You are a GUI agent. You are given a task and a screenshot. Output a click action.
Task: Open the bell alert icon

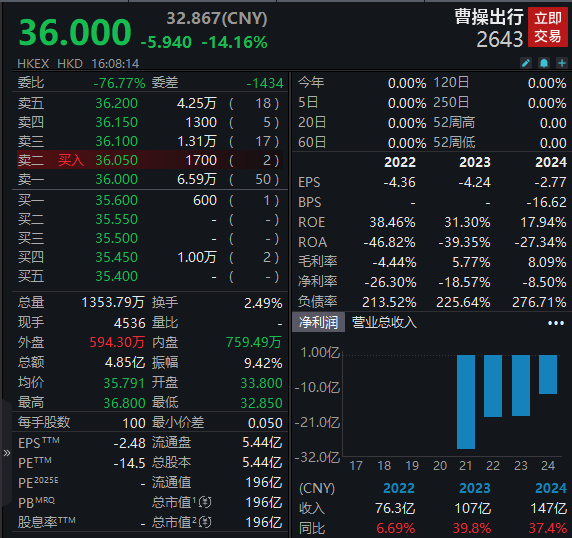coord(544,63)
